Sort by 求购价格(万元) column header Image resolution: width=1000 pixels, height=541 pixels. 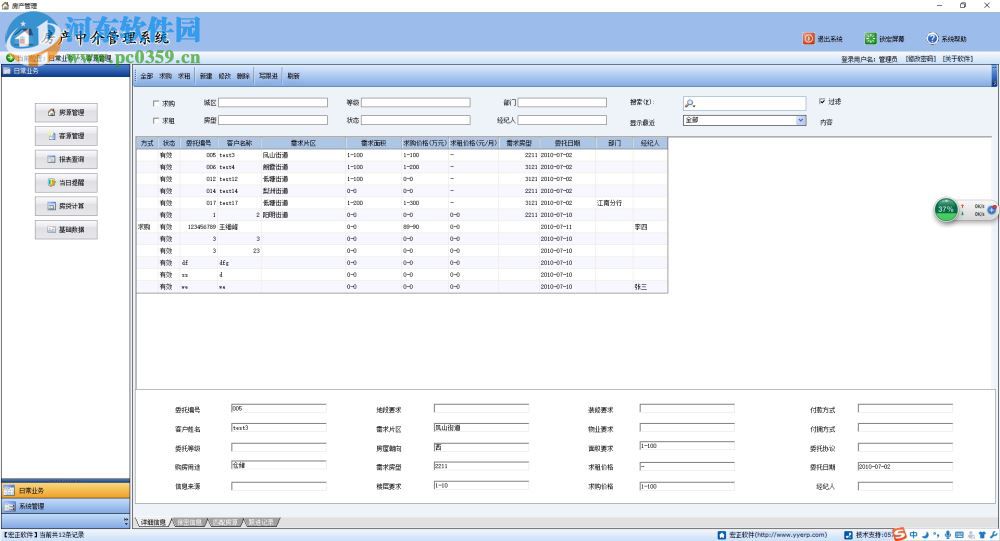(425, 143)
